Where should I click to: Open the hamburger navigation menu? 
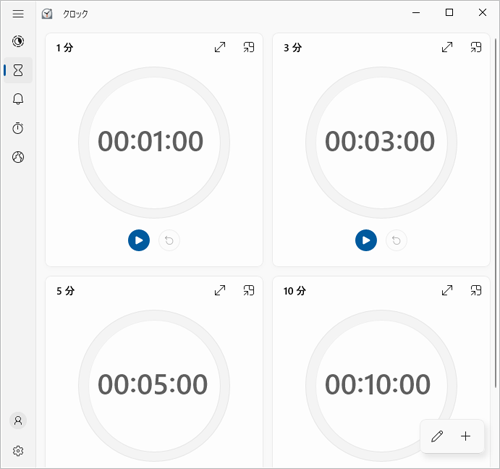click(18, 14)
